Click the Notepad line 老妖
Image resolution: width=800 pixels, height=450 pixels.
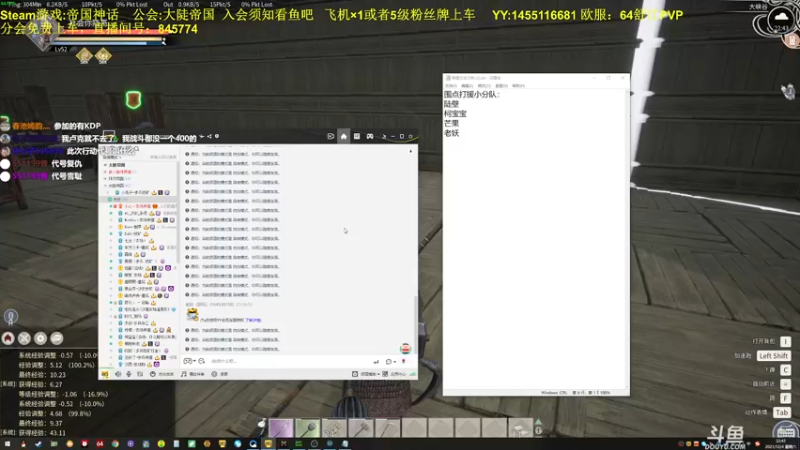click(452, 133)
